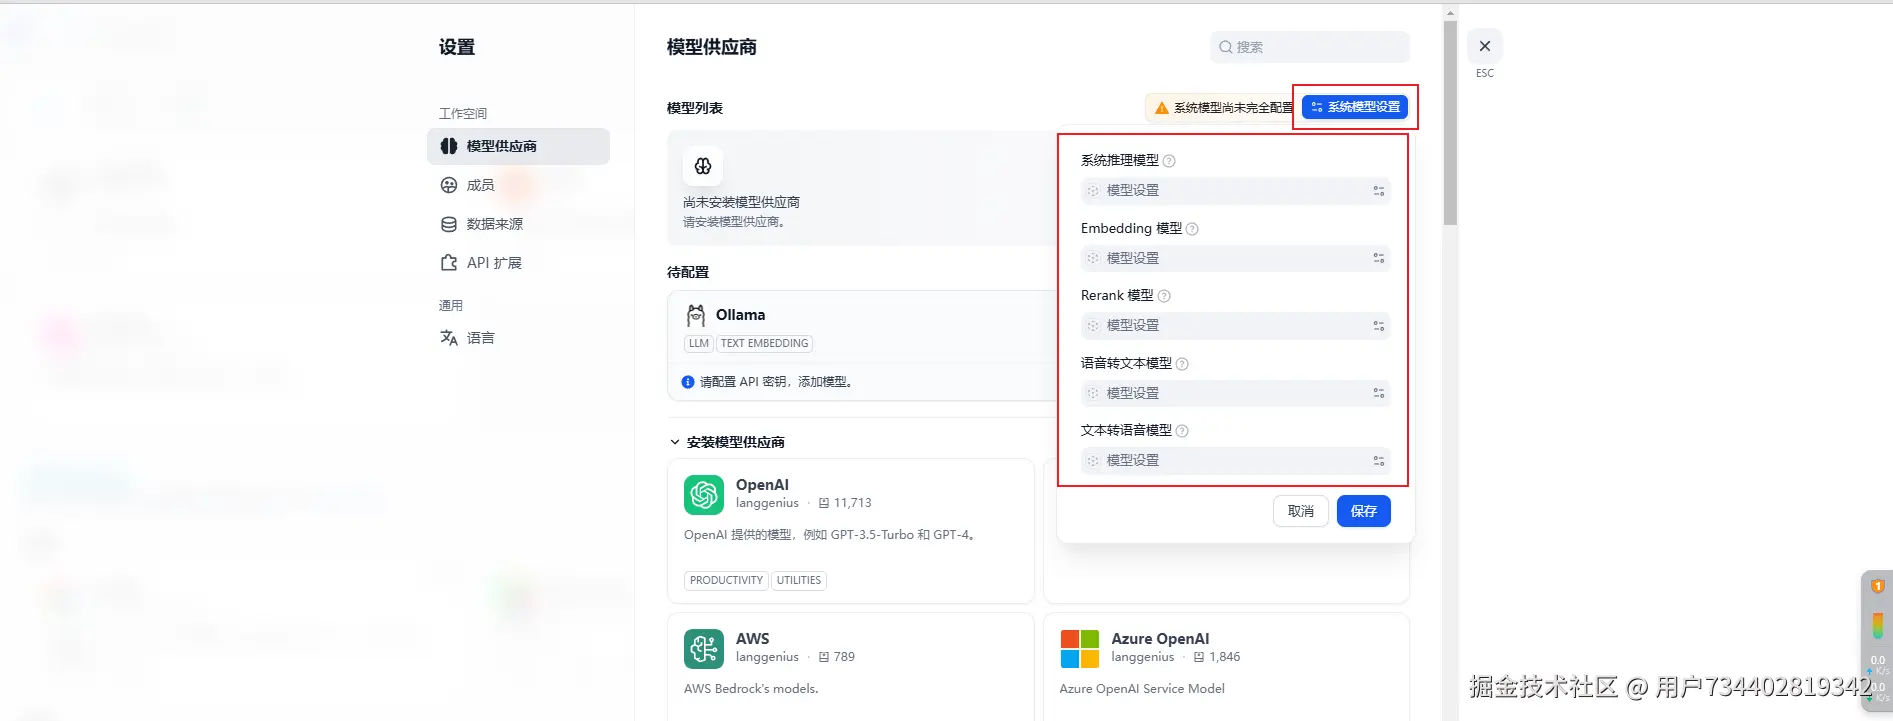Close settings with the X button

[1485, 46]
